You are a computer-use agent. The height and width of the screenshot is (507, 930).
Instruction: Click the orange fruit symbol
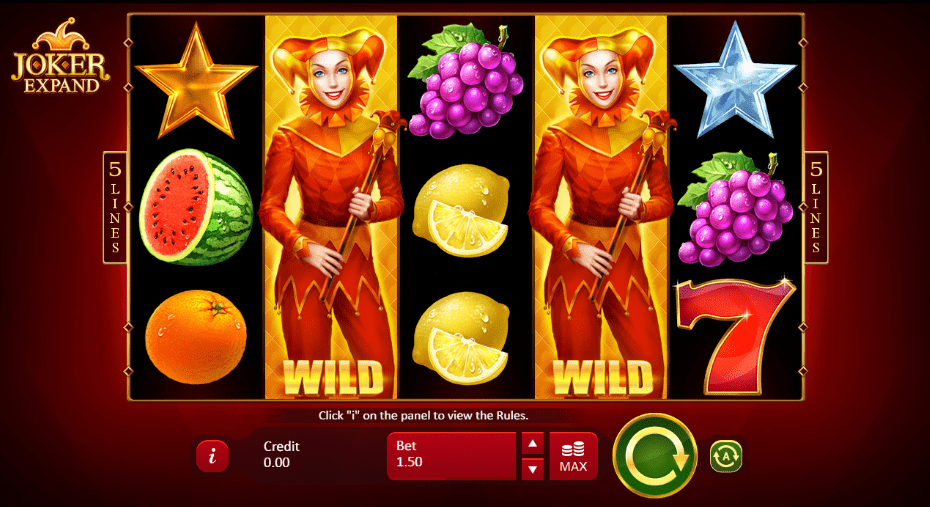196,336
